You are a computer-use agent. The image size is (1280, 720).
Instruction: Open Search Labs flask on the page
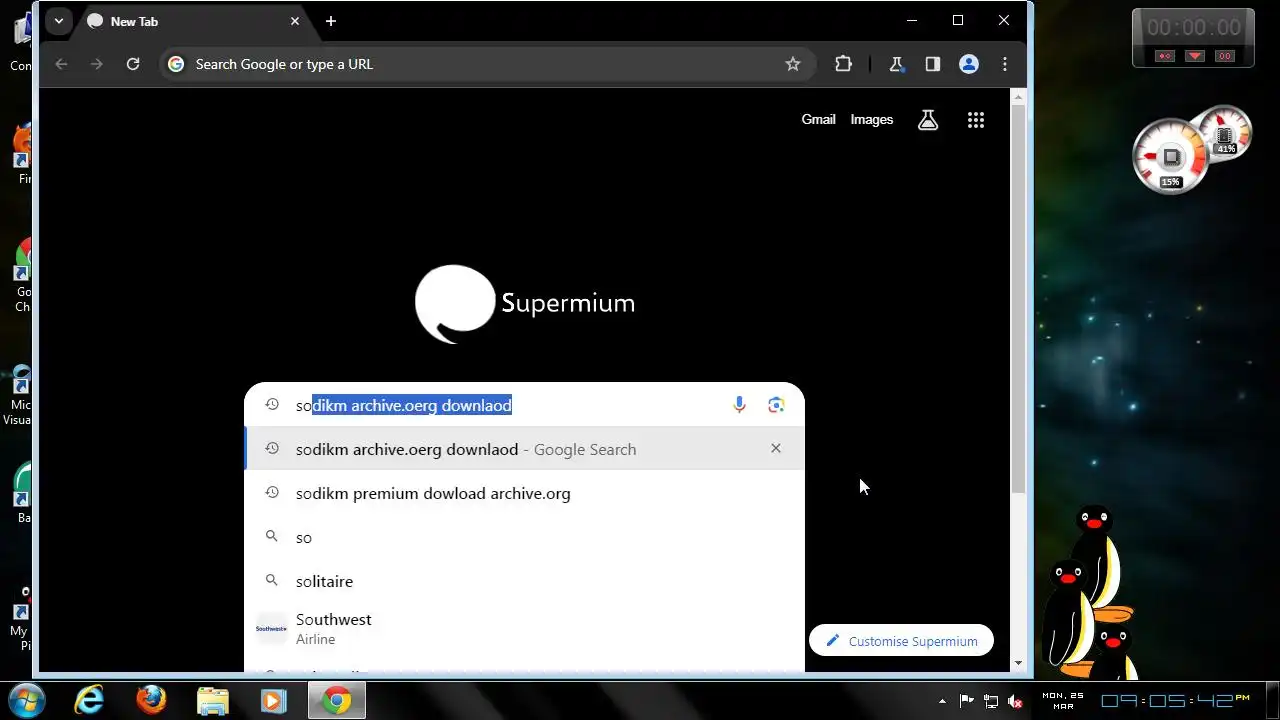click(928, 120)
